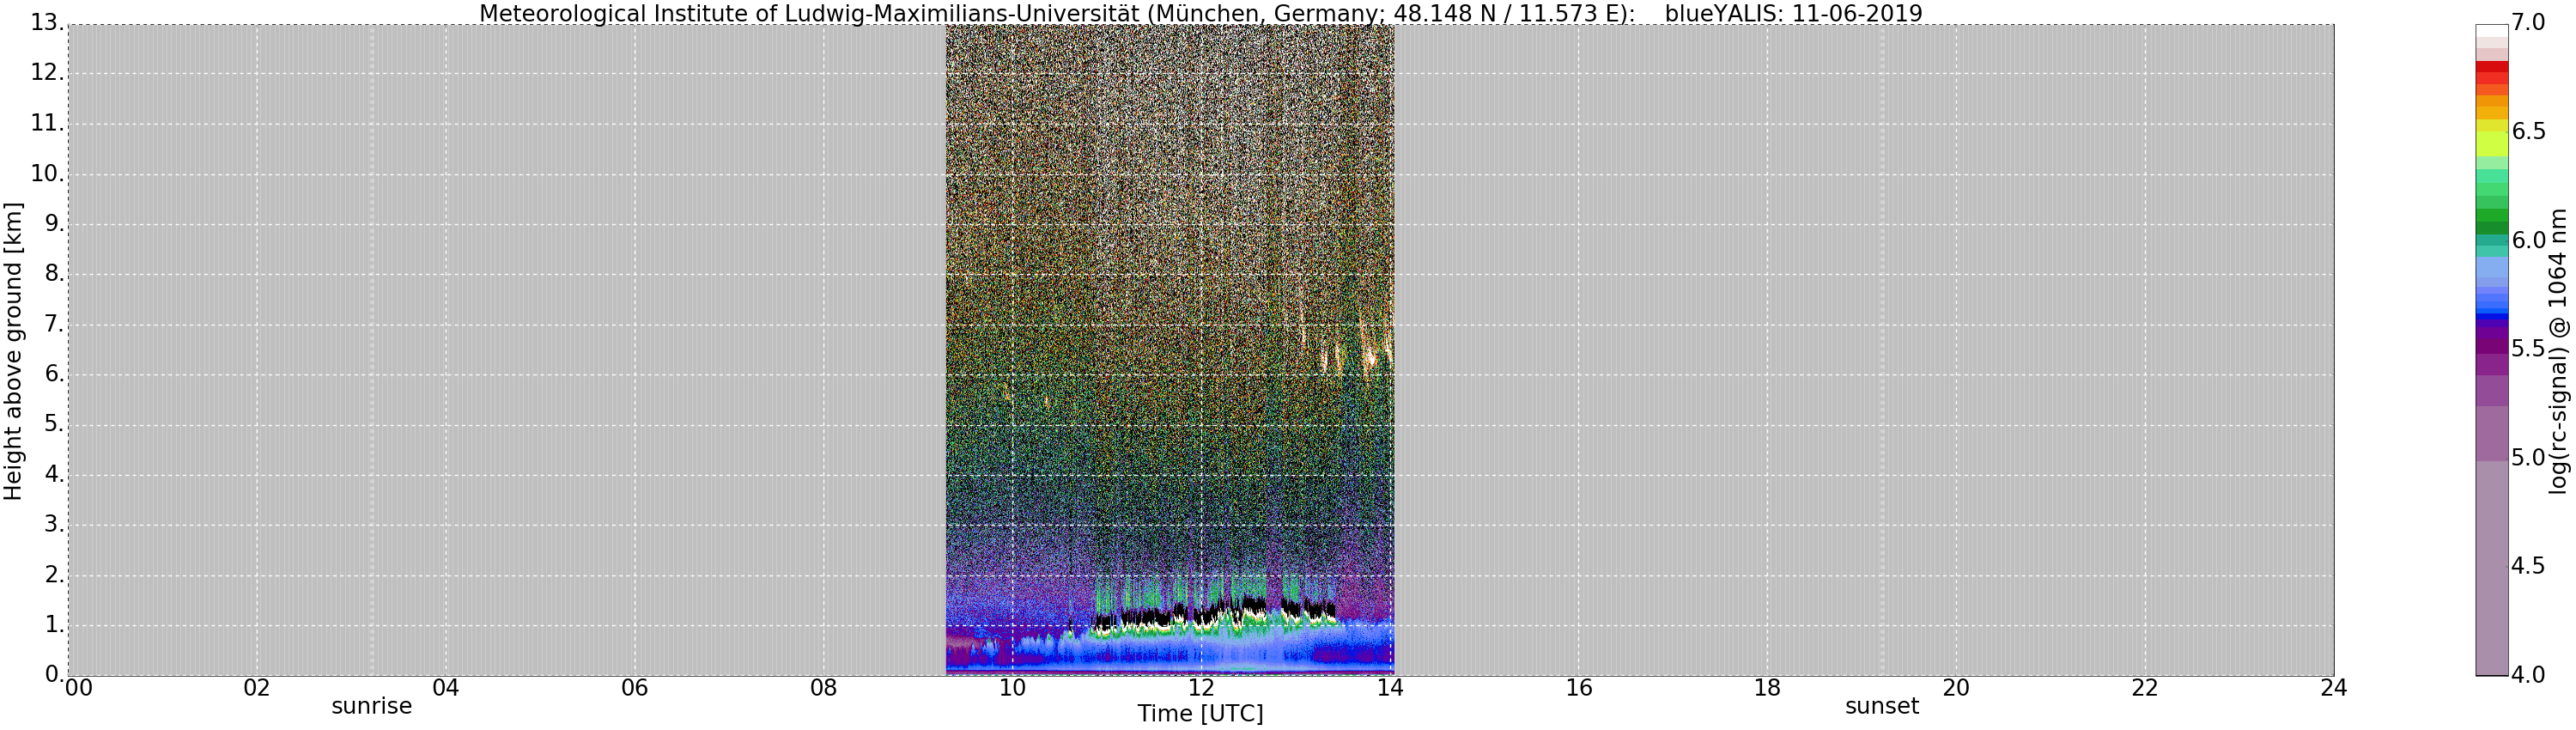The image size is (2576, 730).
Task: Click the 'Time [UTC]' axis label
Action: pos(1200,714)
